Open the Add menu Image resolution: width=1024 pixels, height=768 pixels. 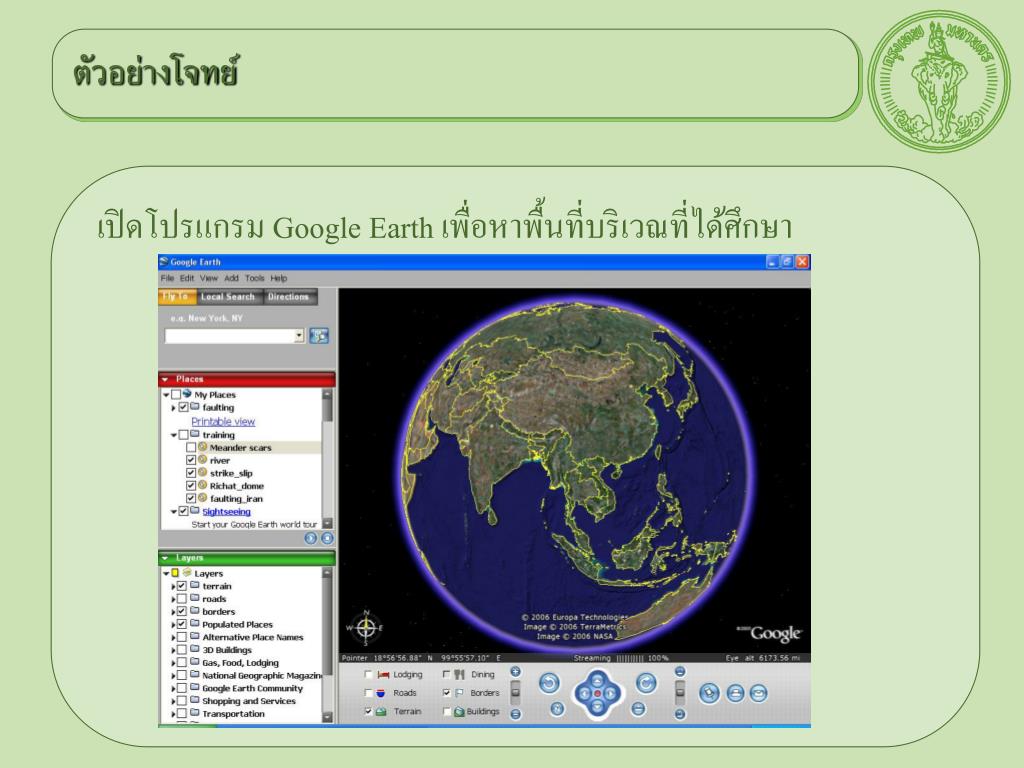pyautogui.click(x=231, y=278)
